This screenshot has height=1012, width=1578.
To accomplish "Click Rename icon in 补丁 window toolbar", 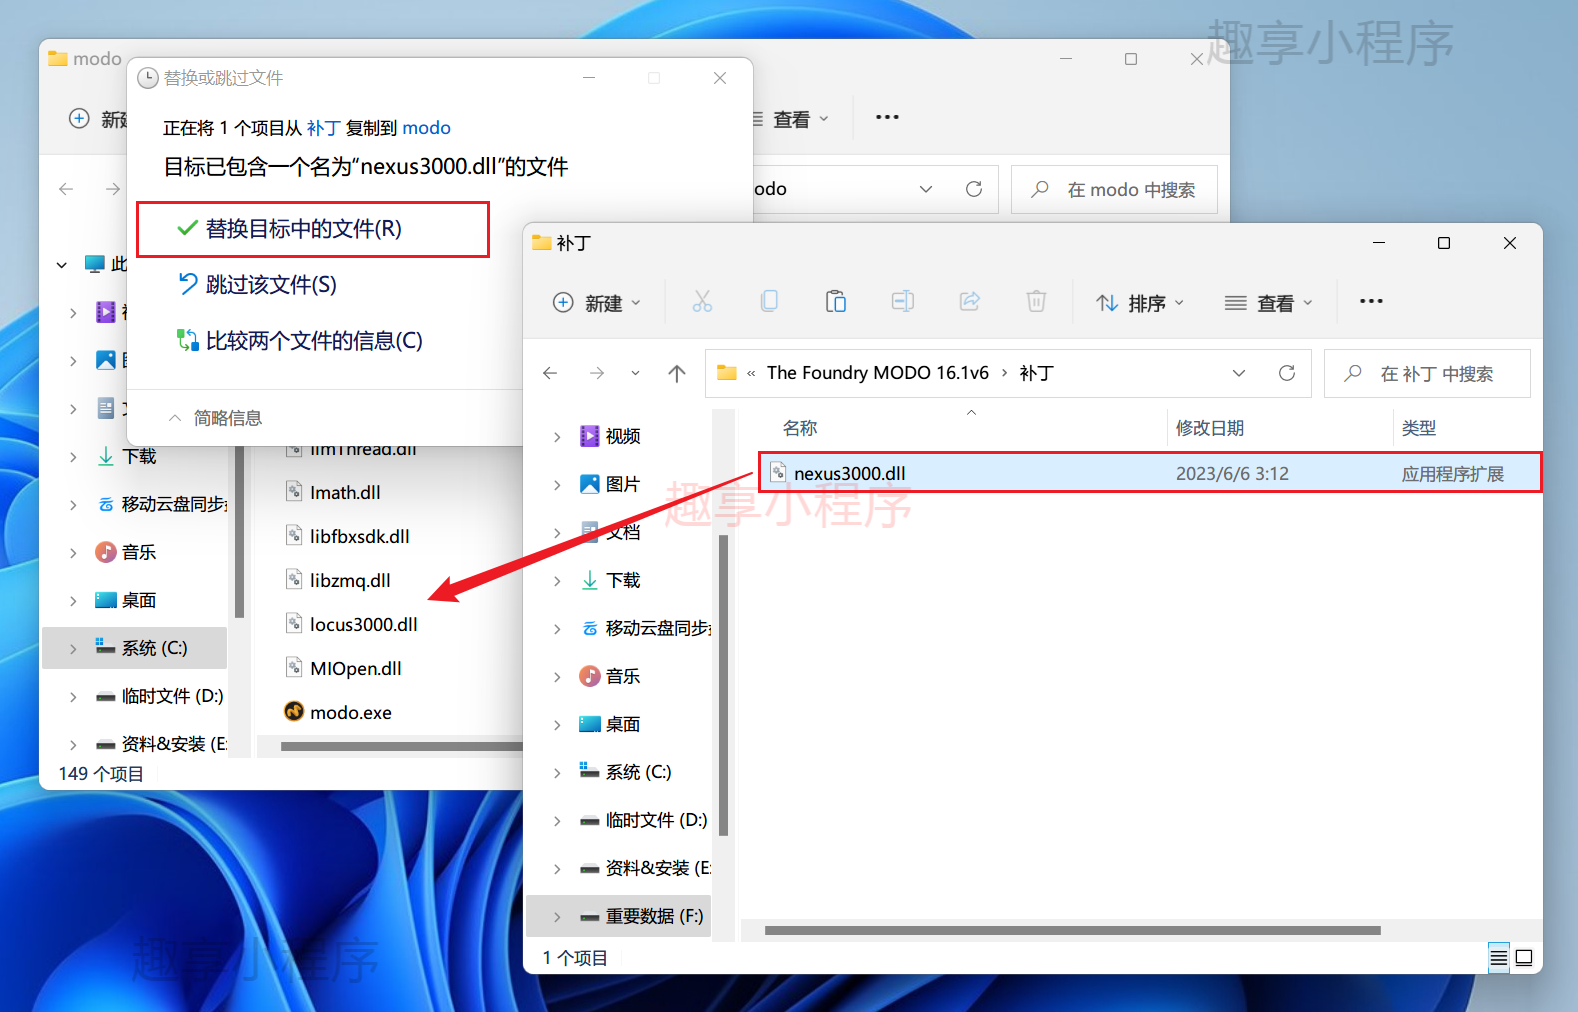I will [x=903, y=302].
